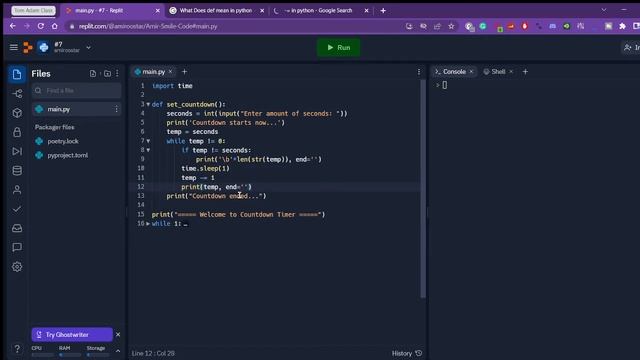Open poetry.lock file
640x360 pixels.
coord(63,141)
